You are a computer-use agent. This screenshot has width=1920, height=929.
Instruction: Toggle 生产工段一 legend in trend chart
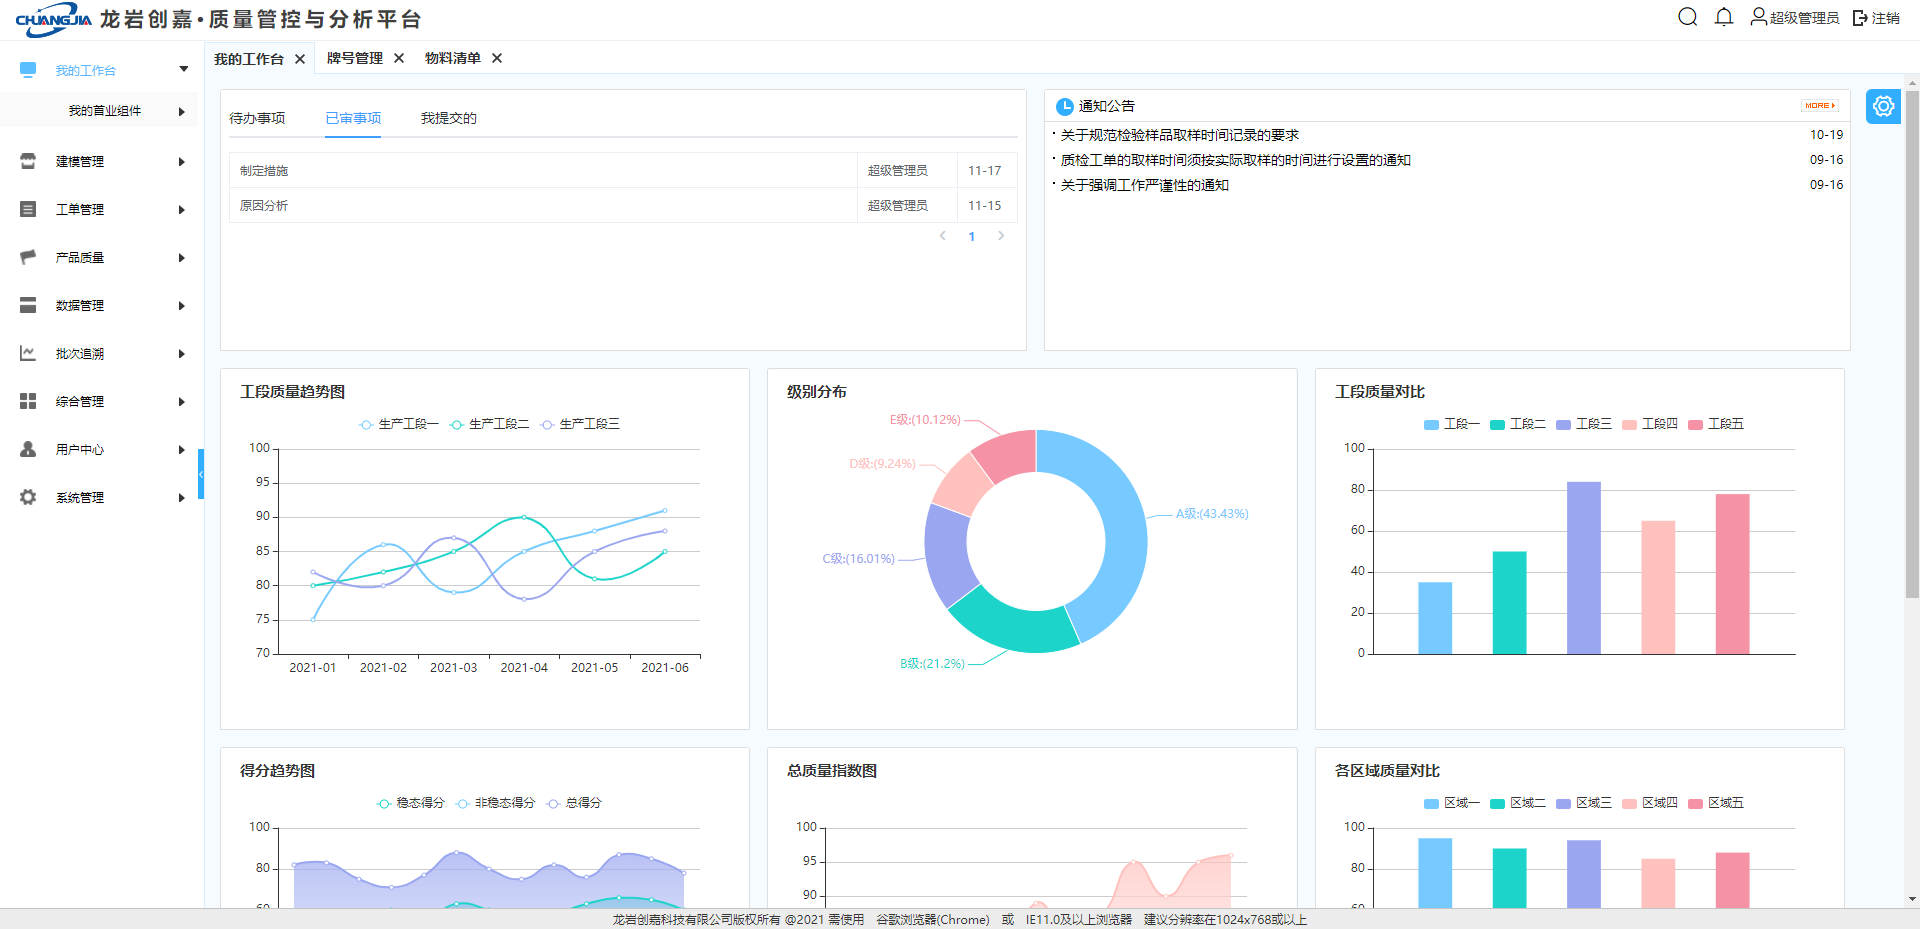[399, 424]
